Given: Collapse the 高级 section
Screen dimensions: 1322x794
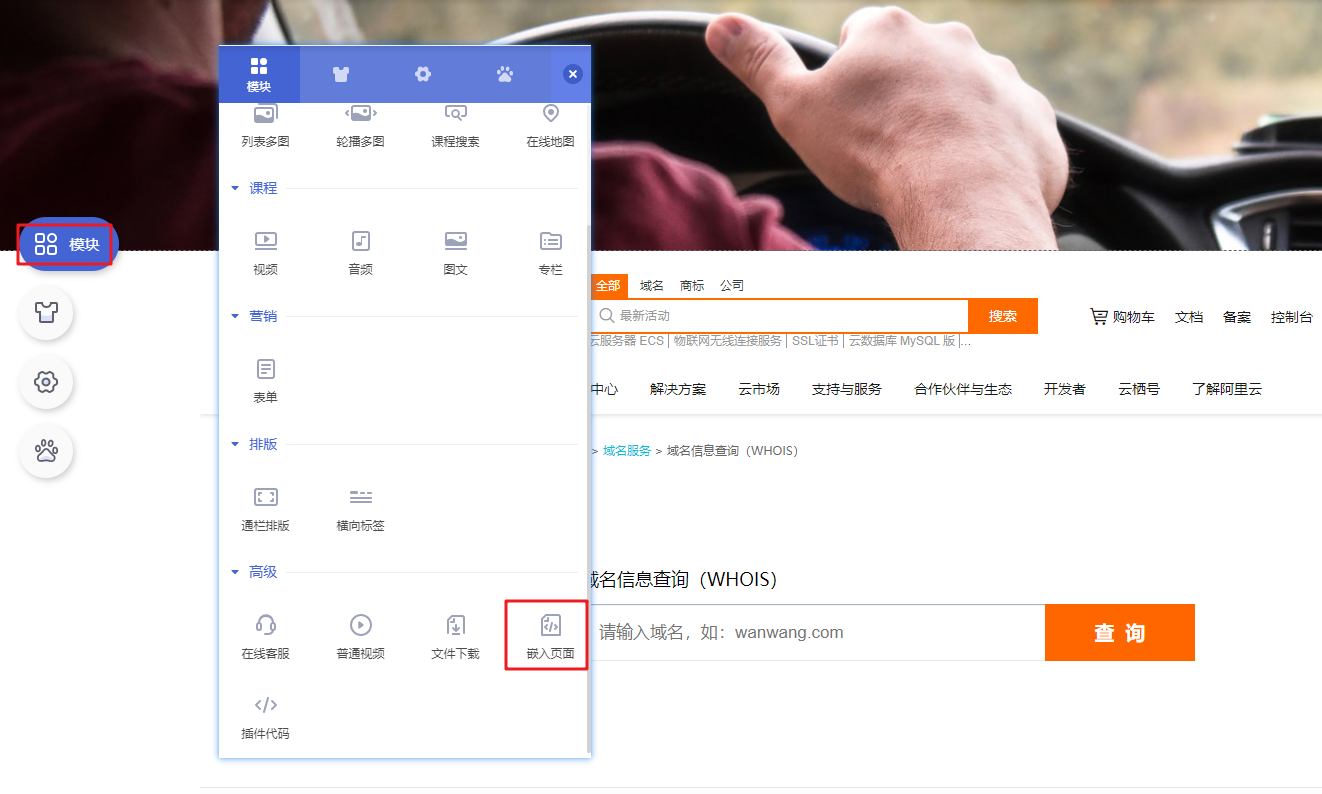Looking at the screenshot, I should tap(254, 572).
